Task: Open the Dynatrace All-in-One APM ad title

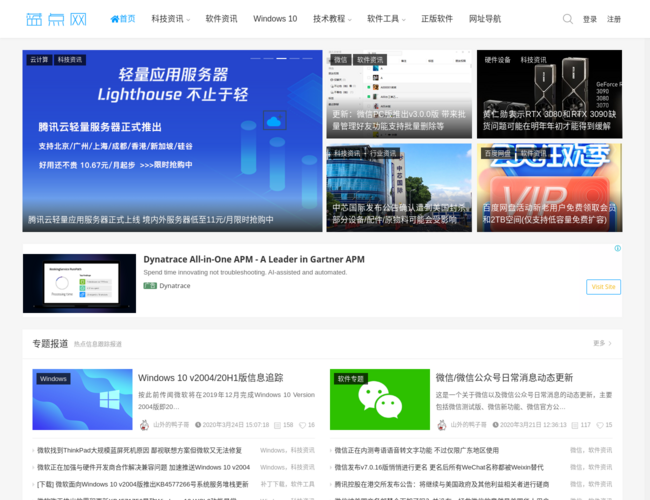Action: coord(254,260)
